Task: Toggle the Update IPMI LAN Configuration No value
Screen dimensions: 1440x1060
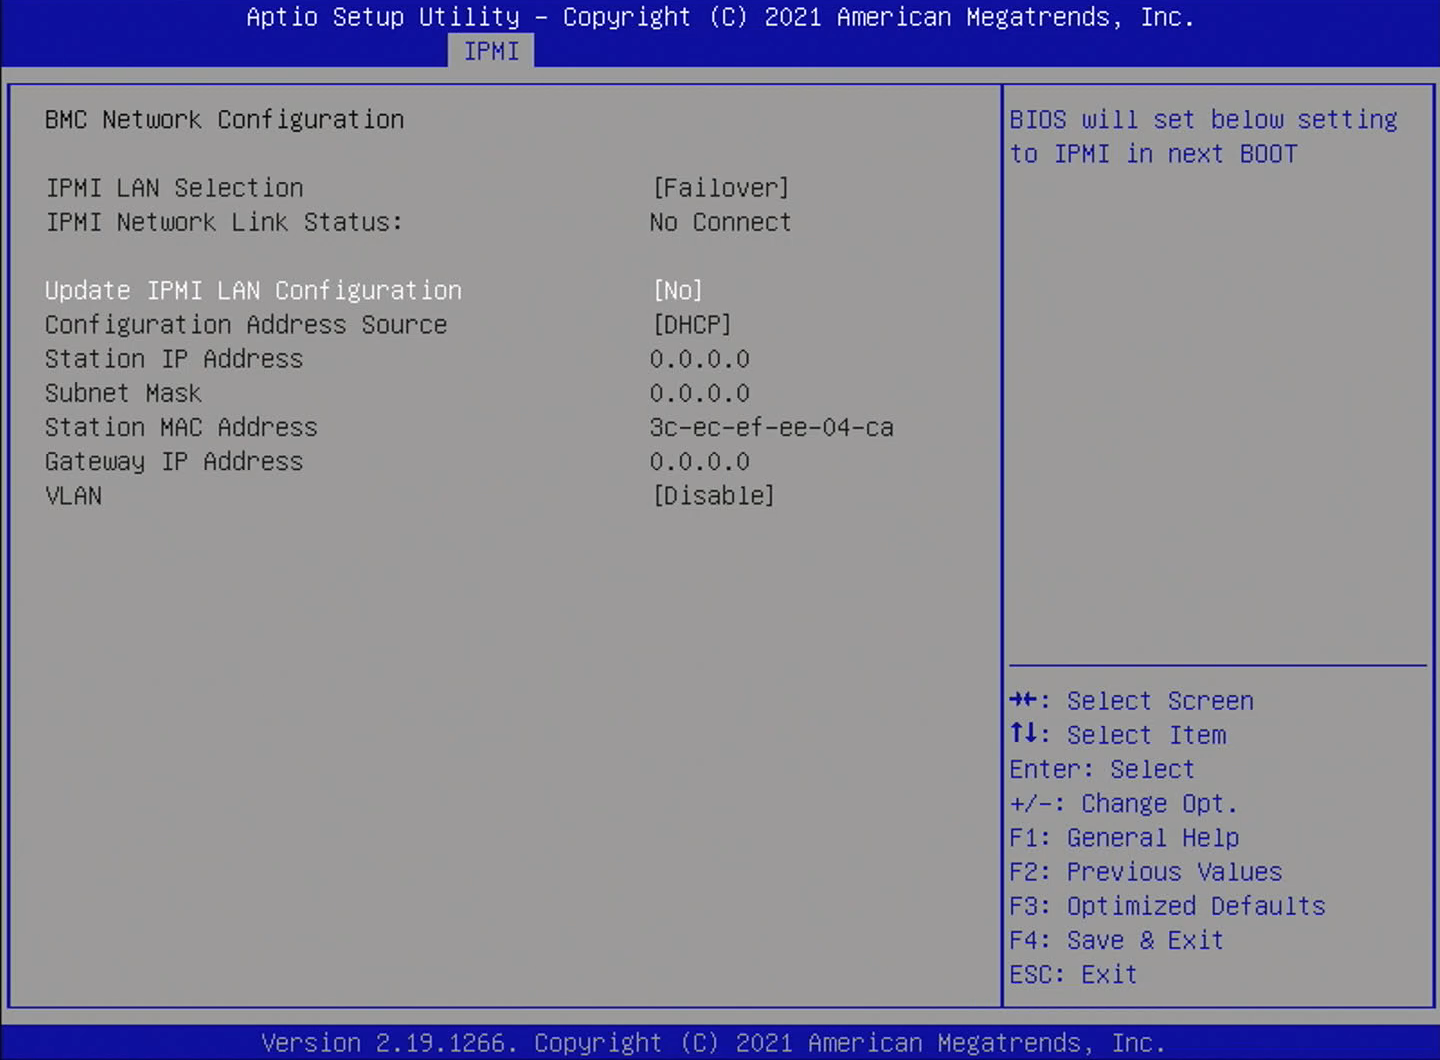Action: click(x=677, y=291)
